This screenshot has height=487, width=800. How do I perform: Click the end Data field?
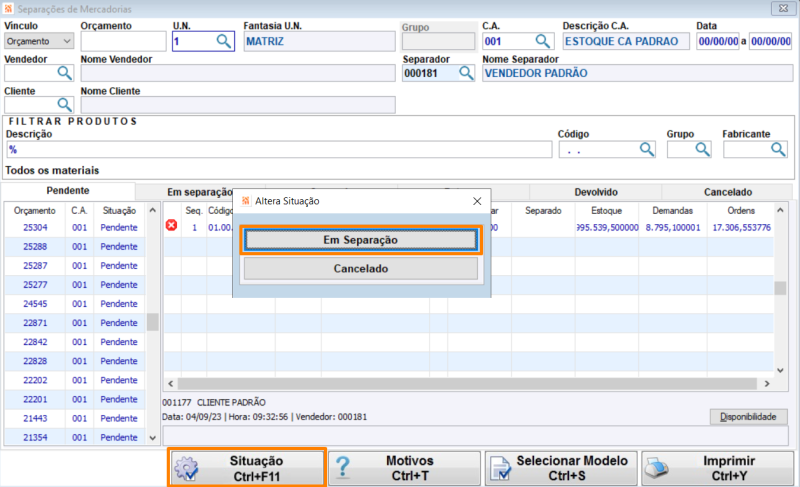pyautogui.click(x=770, y=41)
